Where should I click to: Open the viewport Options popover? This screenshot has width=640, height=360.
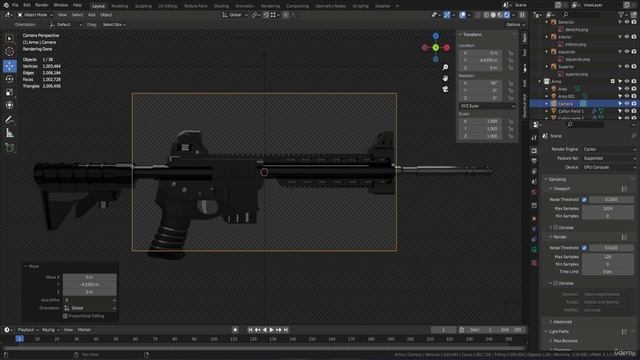click(515, 24)
